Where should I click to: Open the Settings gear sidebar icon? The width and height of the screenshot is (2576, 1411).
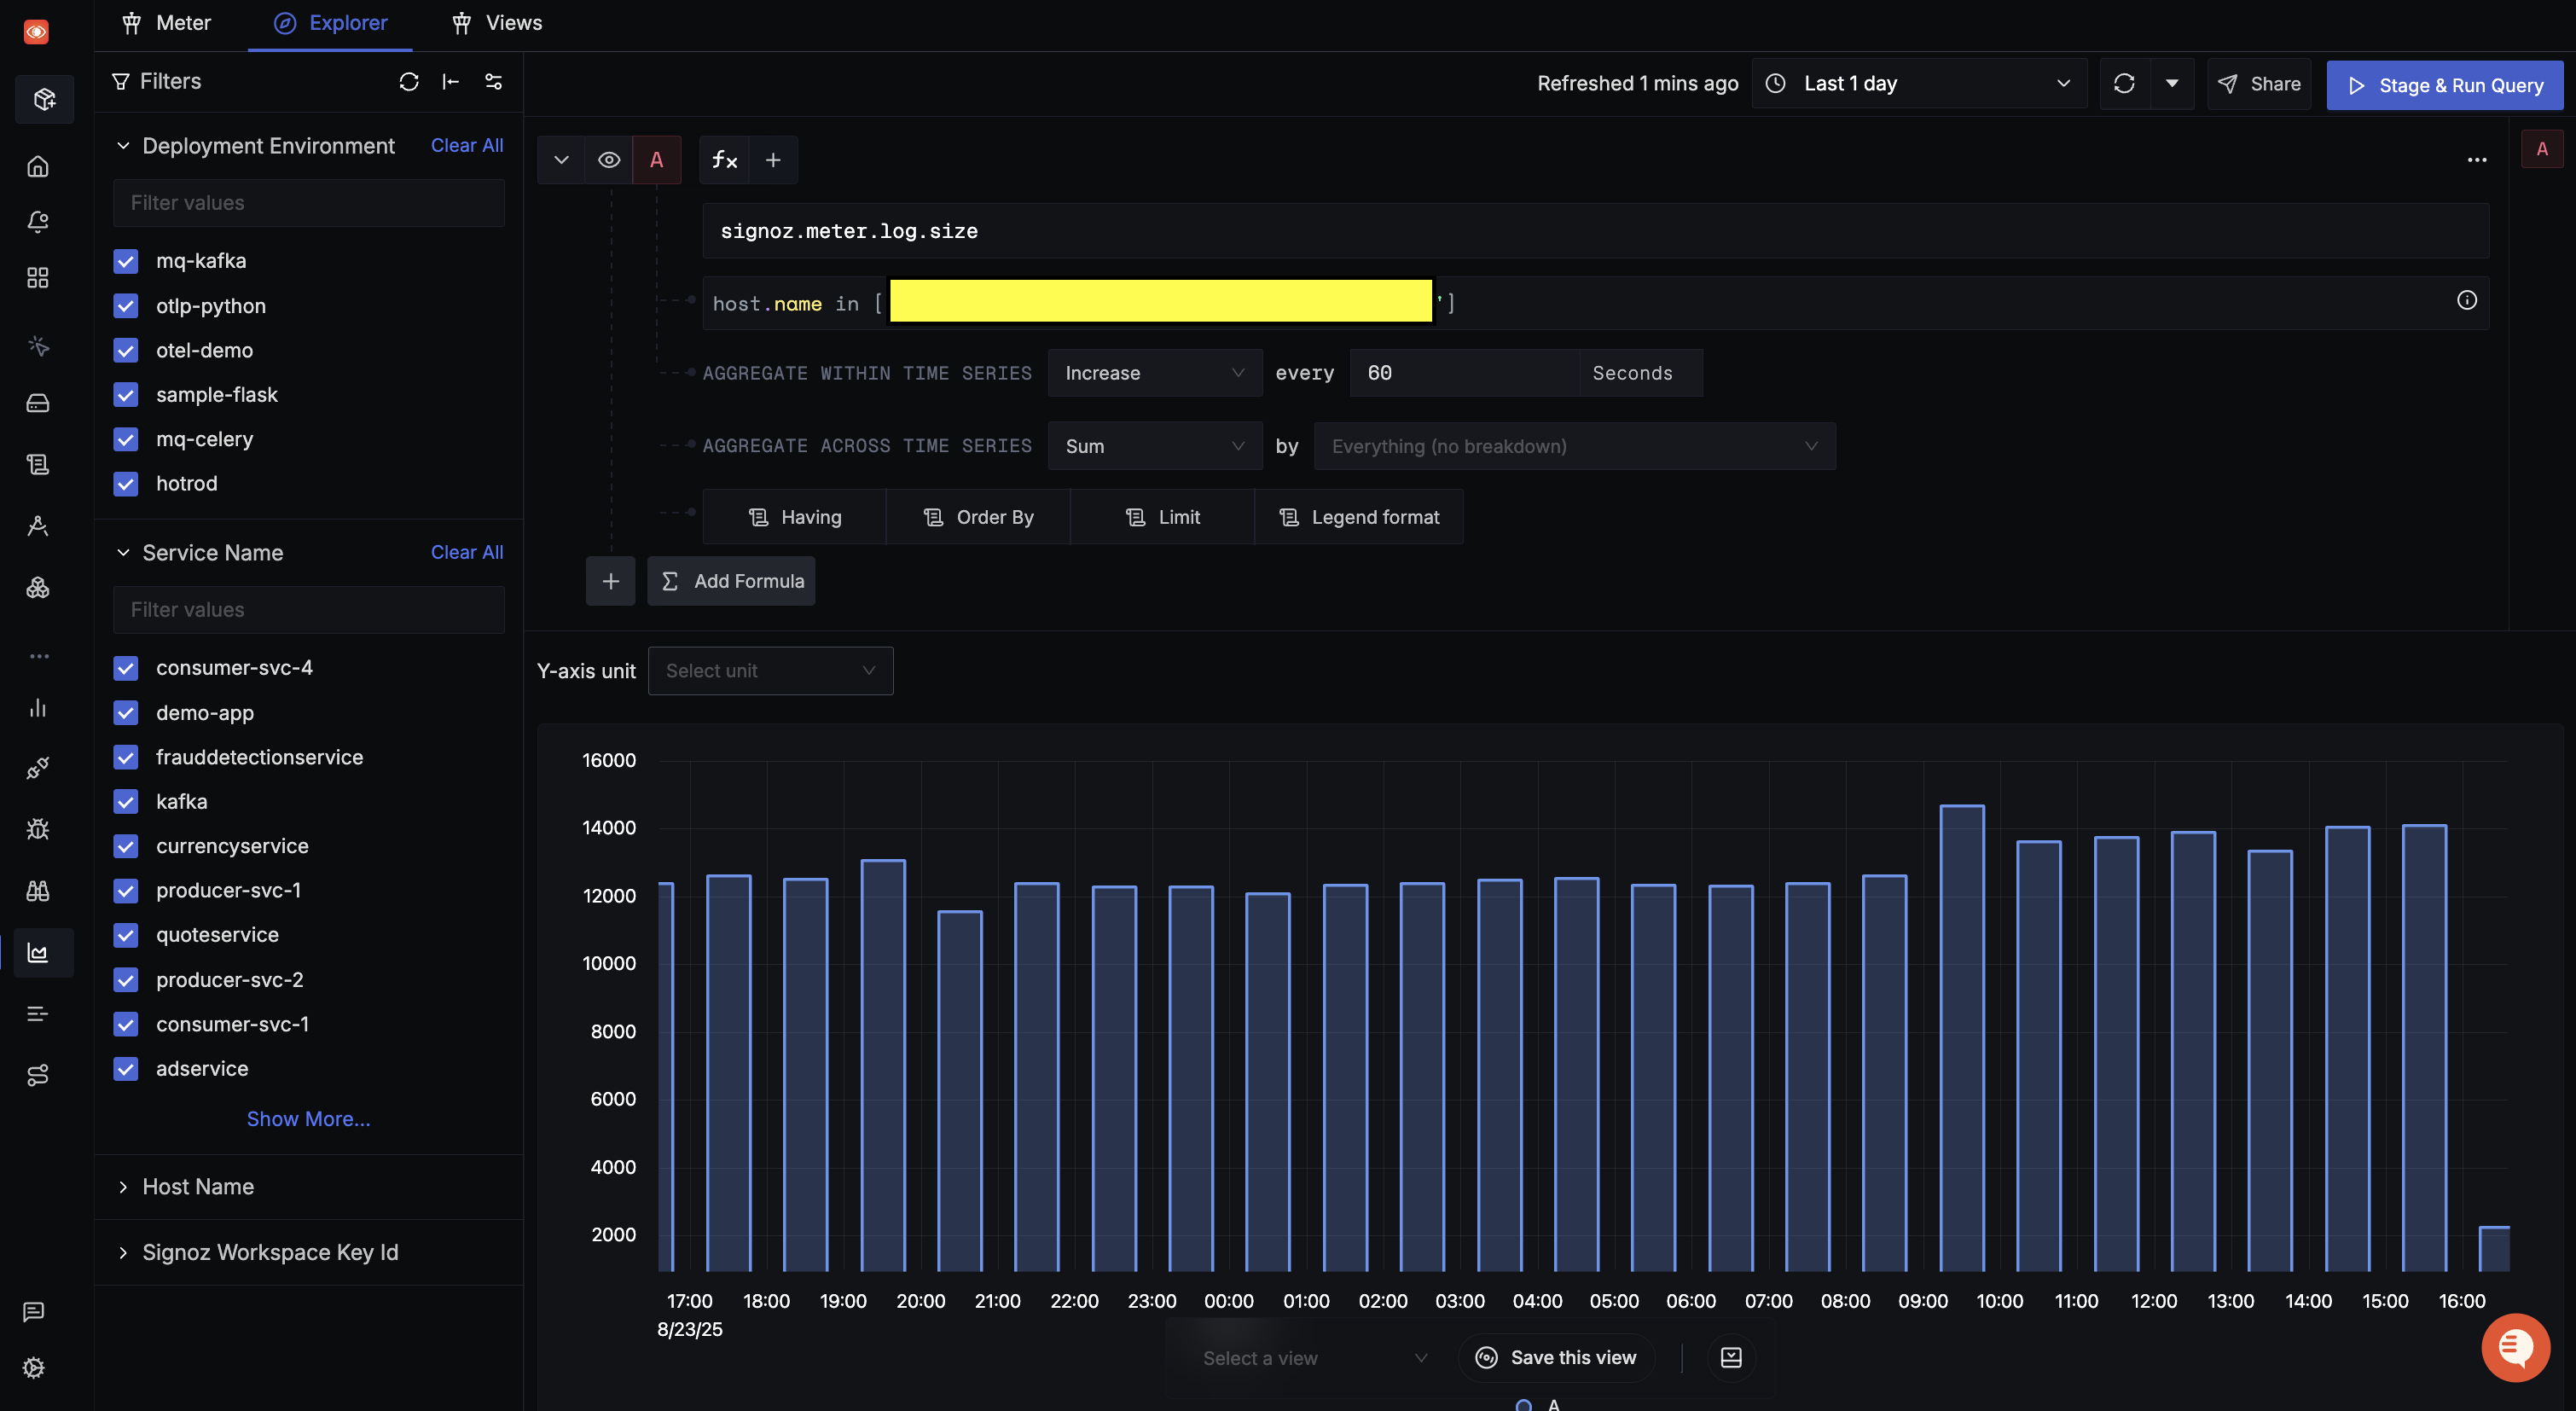34,1367
